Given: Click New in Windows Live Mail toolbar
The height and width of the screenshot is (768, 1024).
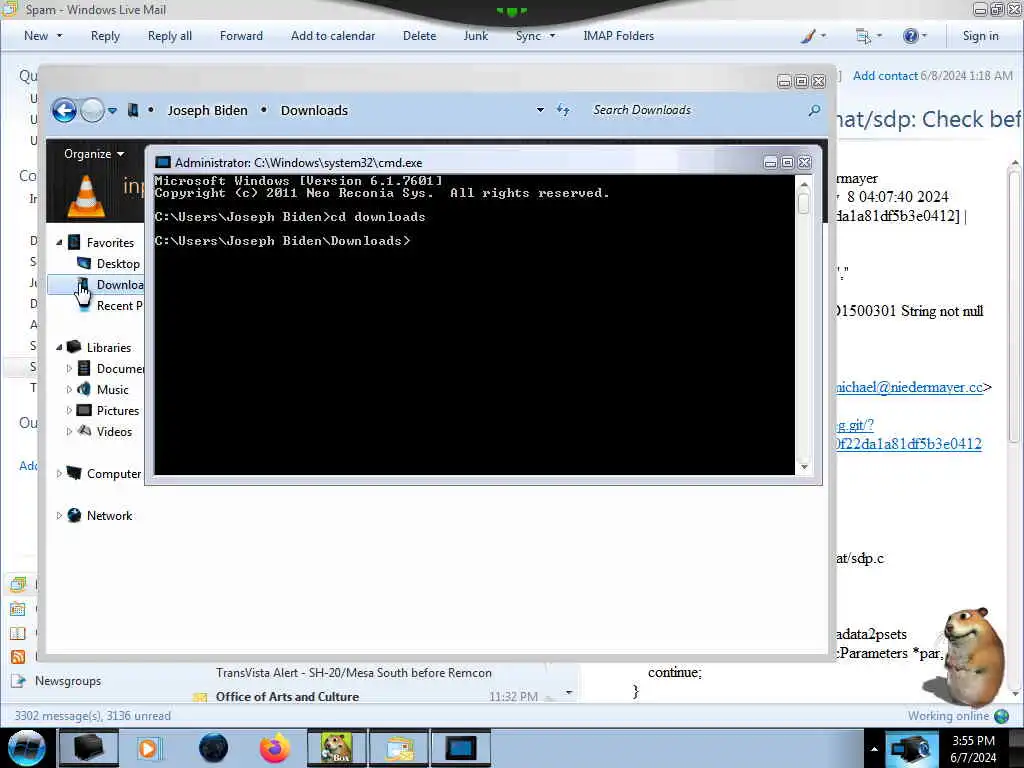Looking at the screenshot, I should click(36, 36).
